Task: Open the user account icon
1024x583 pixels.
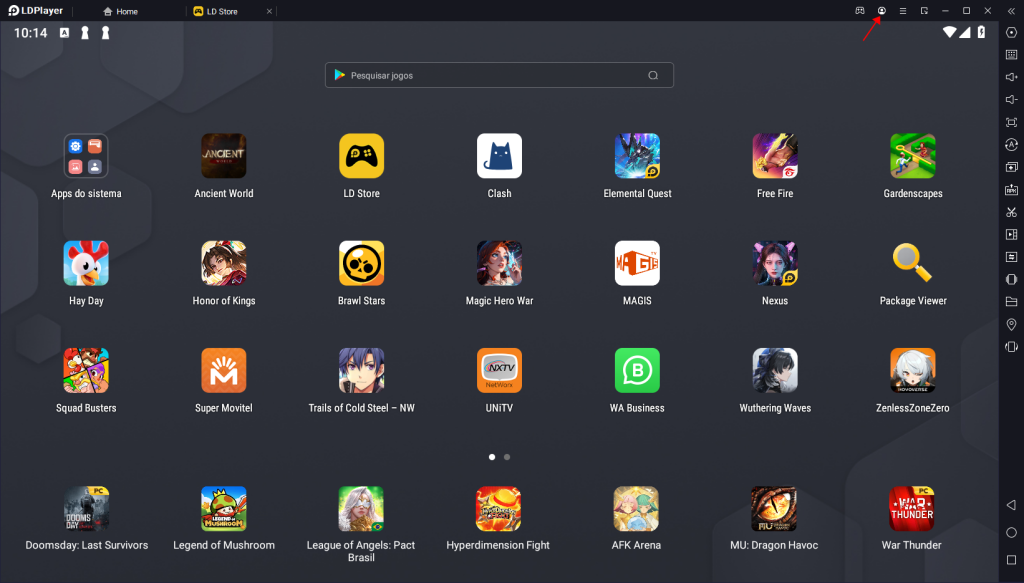Action: point(882,10)
